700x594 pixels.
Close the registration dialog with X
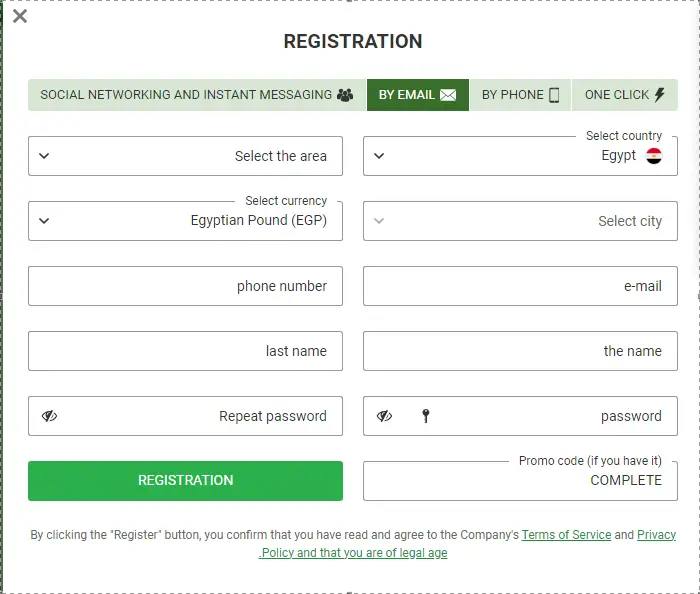(x=20, y=16)
